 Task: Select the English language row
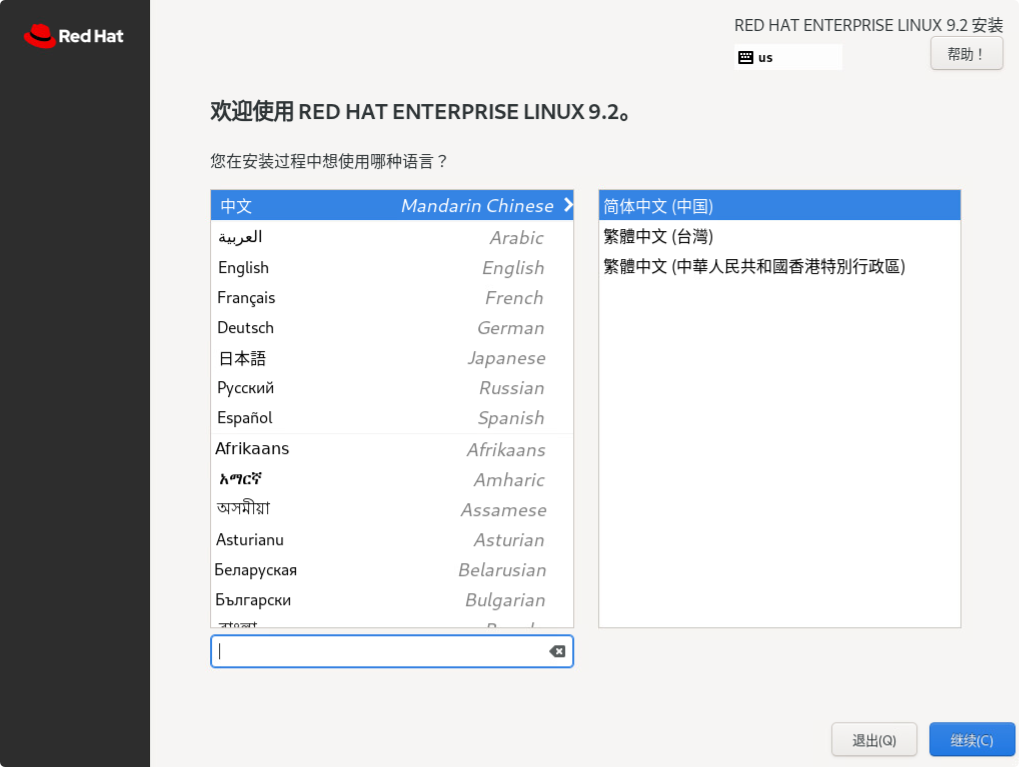point(392,268)
